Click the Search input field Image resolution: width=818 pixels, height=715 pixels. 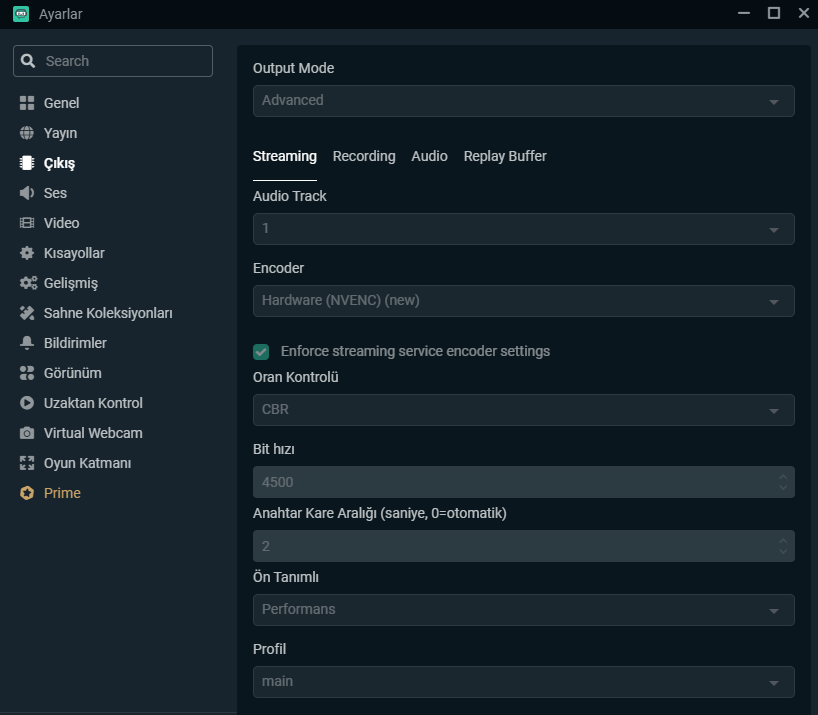[113, 61]
